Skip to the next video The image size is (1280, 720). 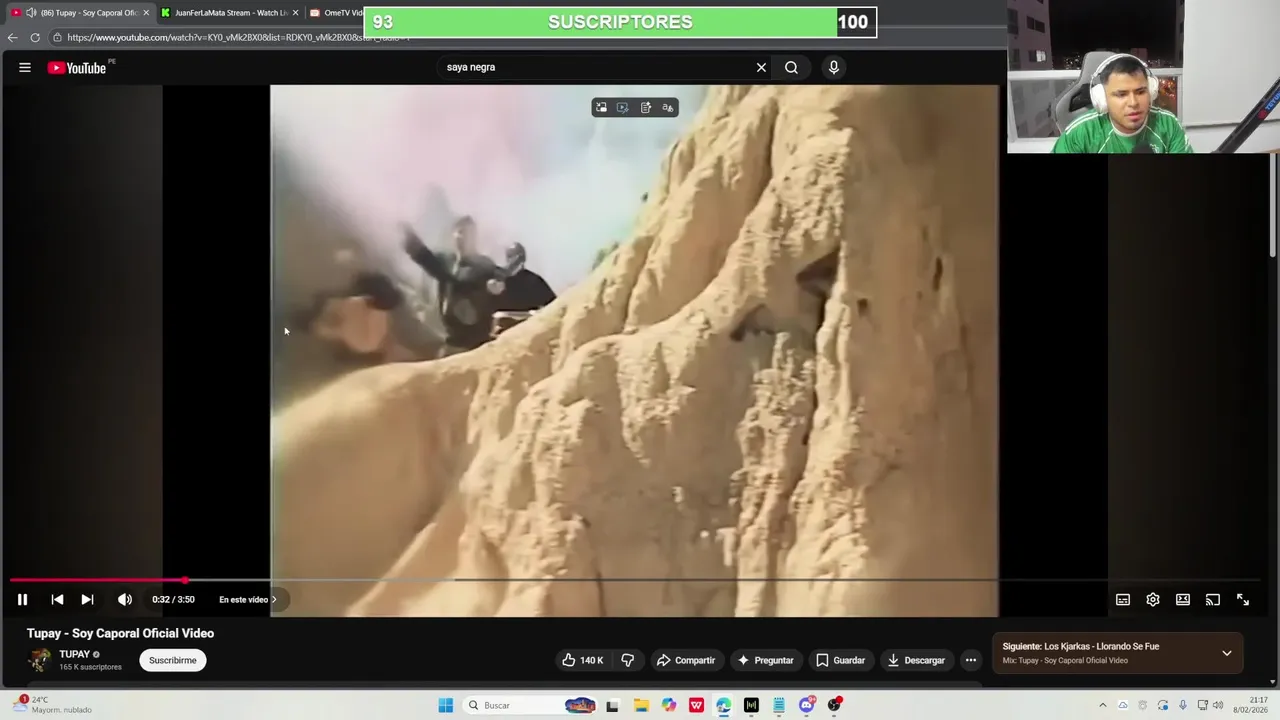tap(87, 599)
